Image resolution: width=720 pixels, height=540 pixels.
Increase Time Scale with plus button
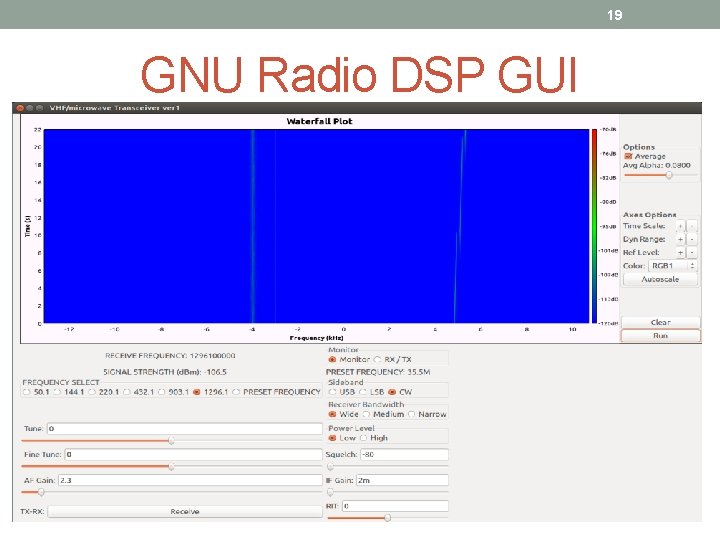(x=681, y=226)
